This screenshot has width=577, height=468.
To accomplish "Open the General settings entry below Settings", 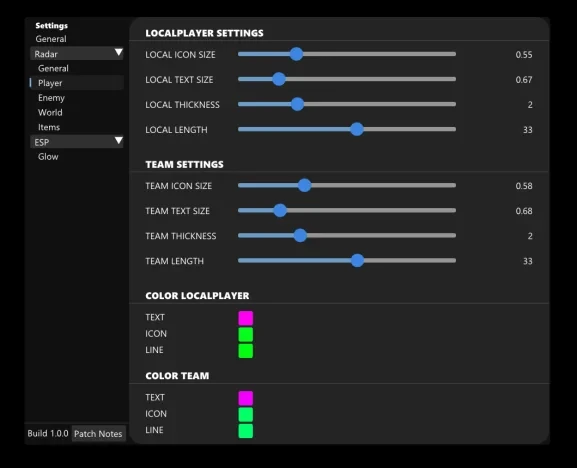I will tap(51, 39).
